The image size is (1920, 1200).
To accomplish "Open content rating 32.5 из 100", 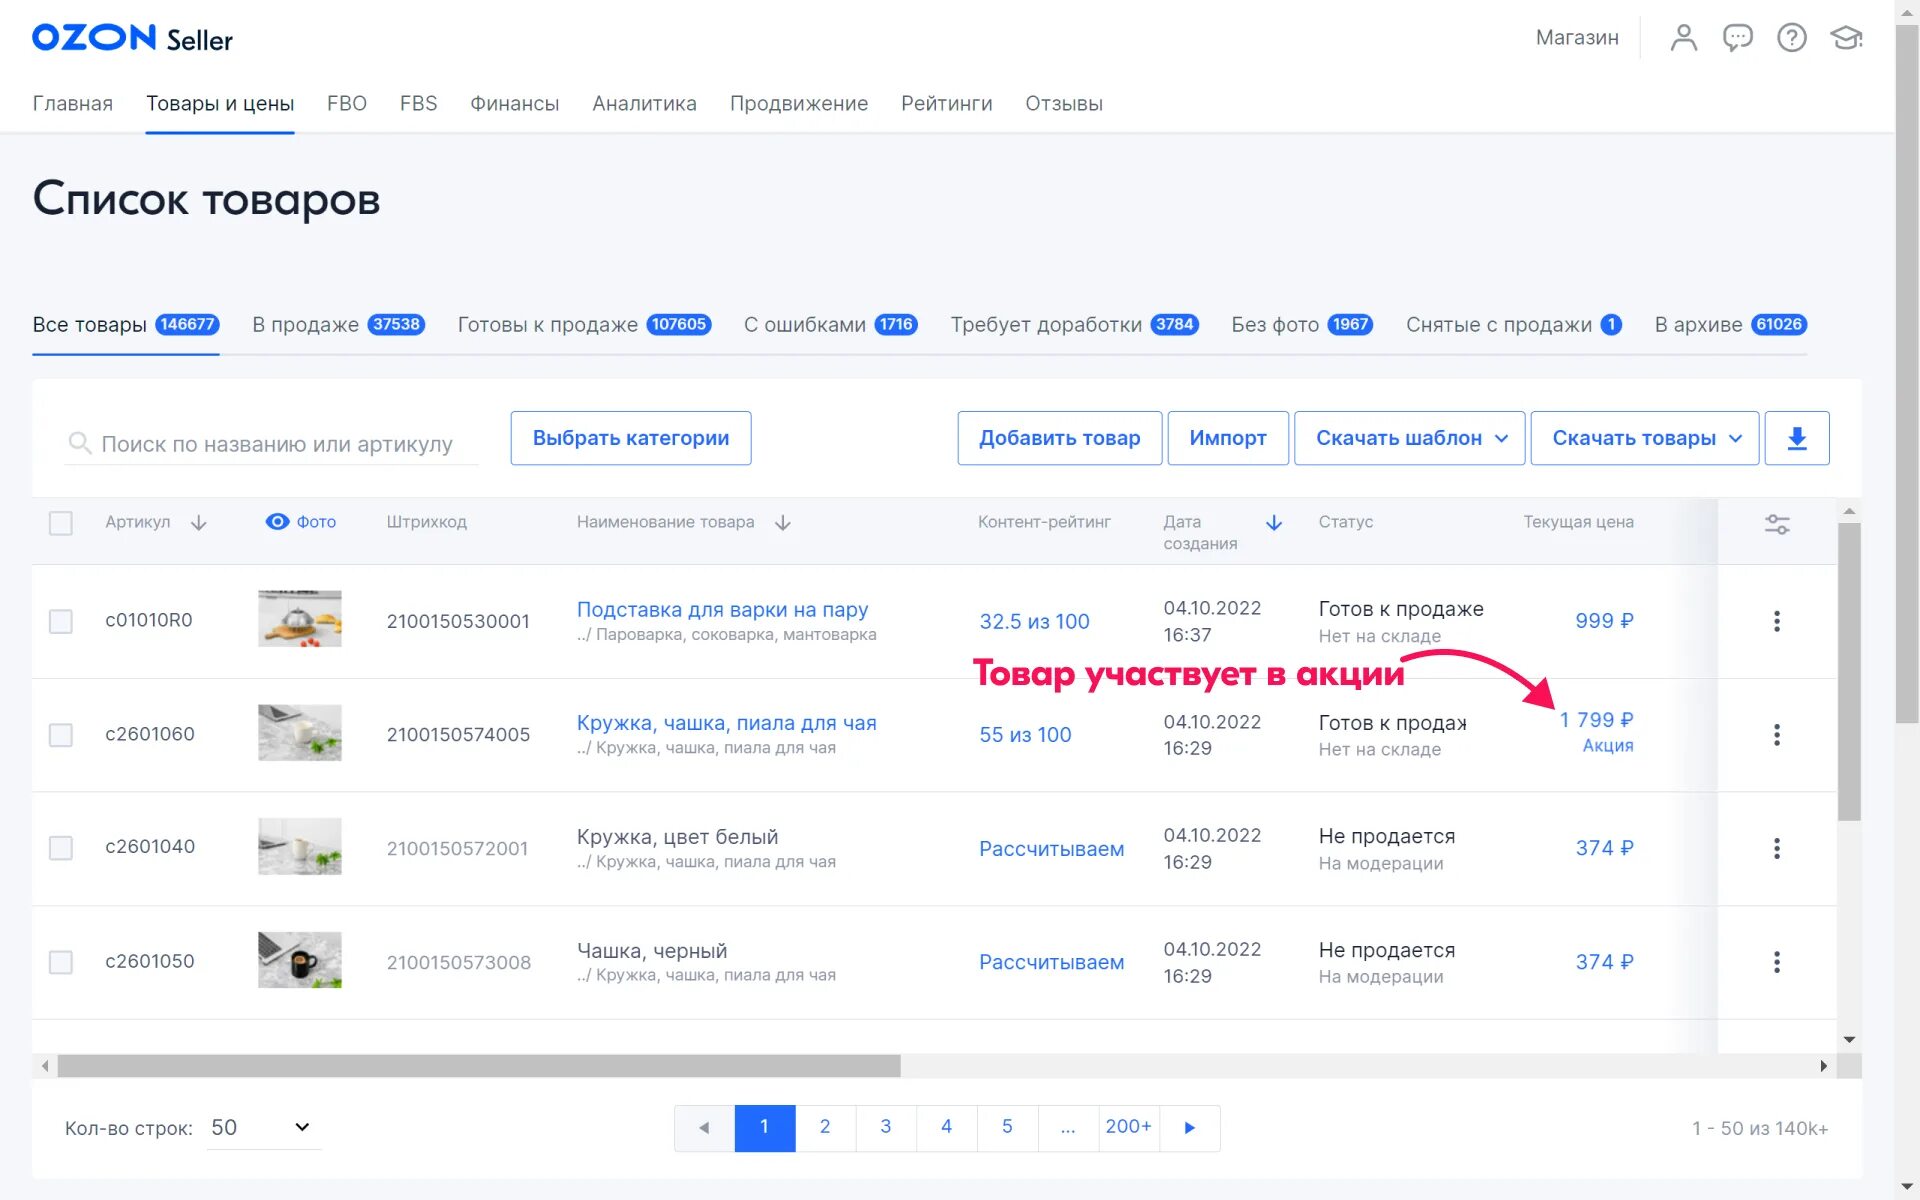I will pos(1034,621).
